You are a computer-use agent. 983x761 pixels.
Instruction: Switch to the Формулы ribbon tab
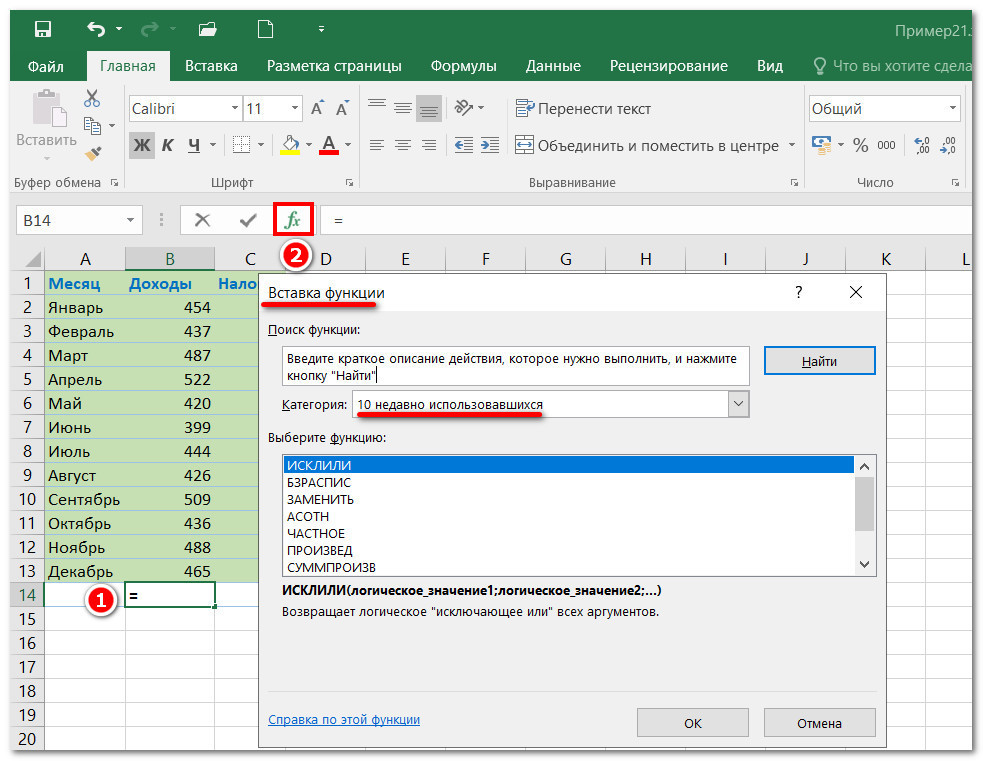463,66
